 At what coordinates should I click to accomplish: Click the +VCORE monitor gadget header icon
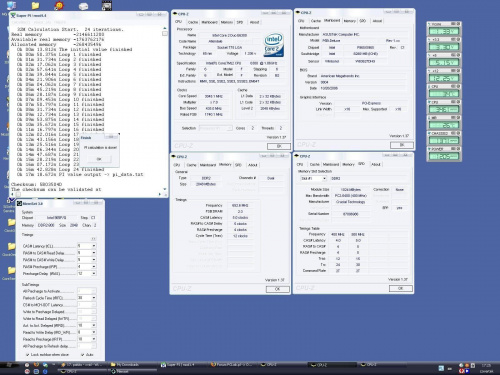(x=430, y=24)
